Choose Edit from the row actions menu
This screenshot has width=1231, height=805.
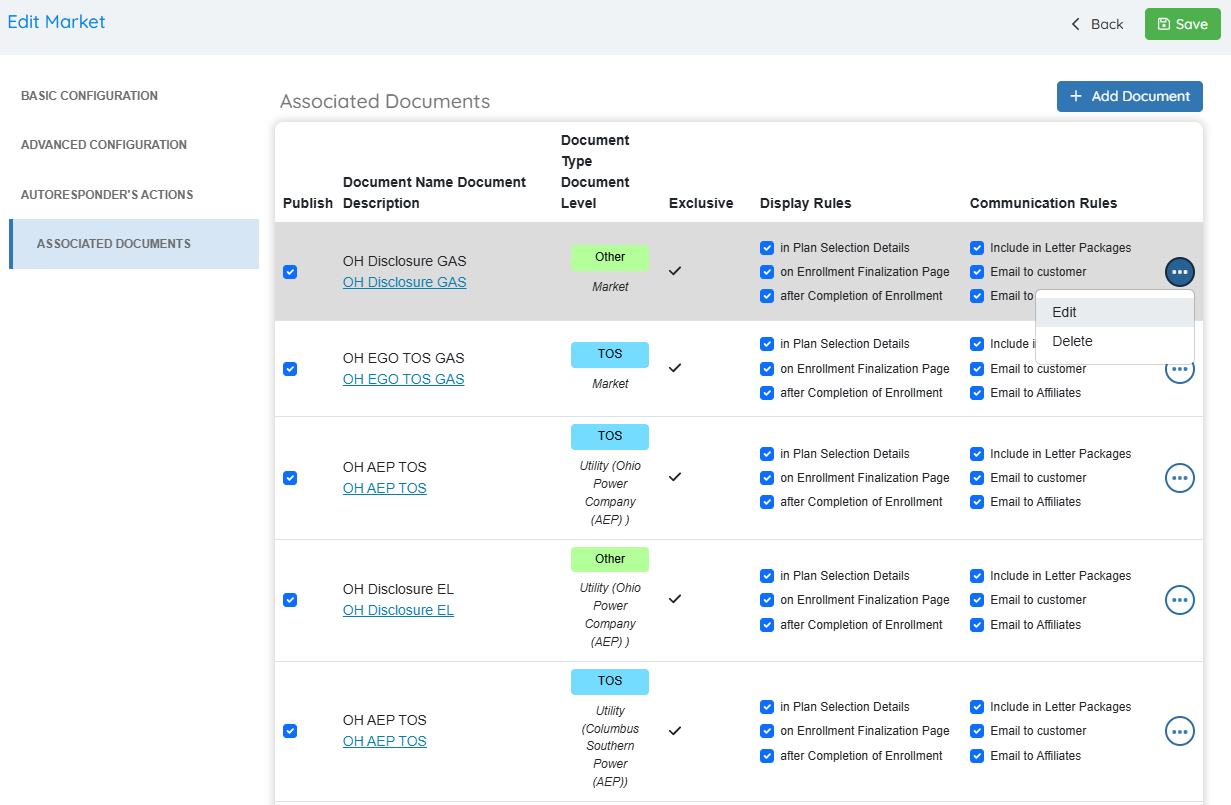tap(1115, 312)
